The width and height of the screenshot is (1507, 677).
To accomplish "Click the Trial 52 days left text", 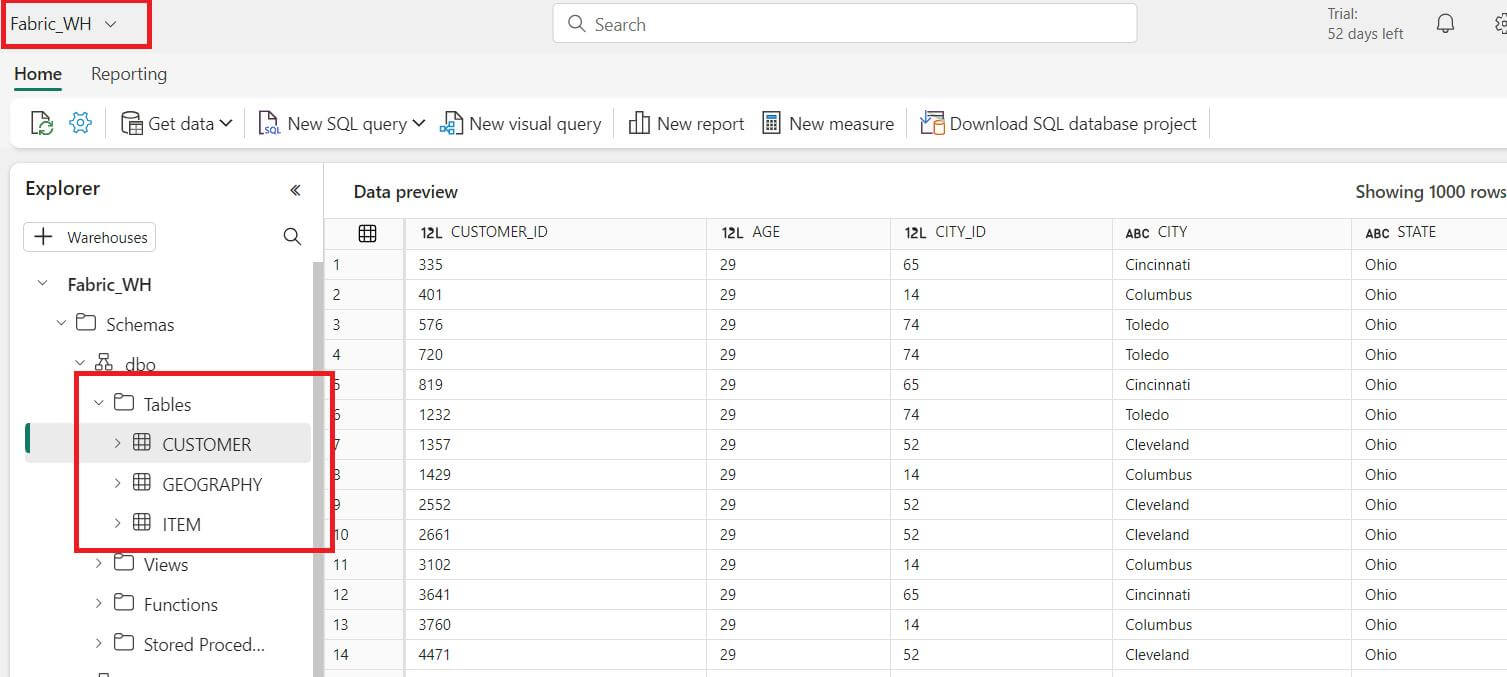I will [1365, 24].
